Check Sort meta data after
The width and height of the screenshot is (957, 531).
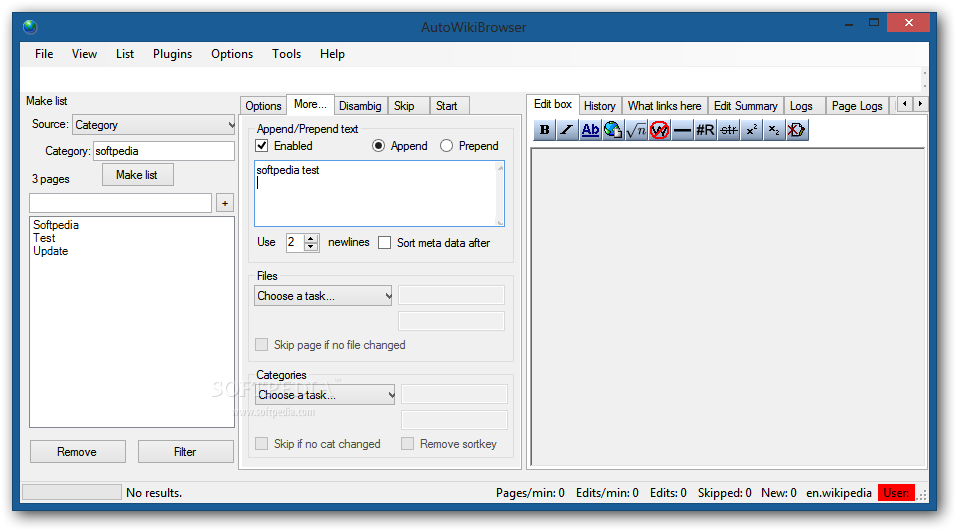(385, 243)
